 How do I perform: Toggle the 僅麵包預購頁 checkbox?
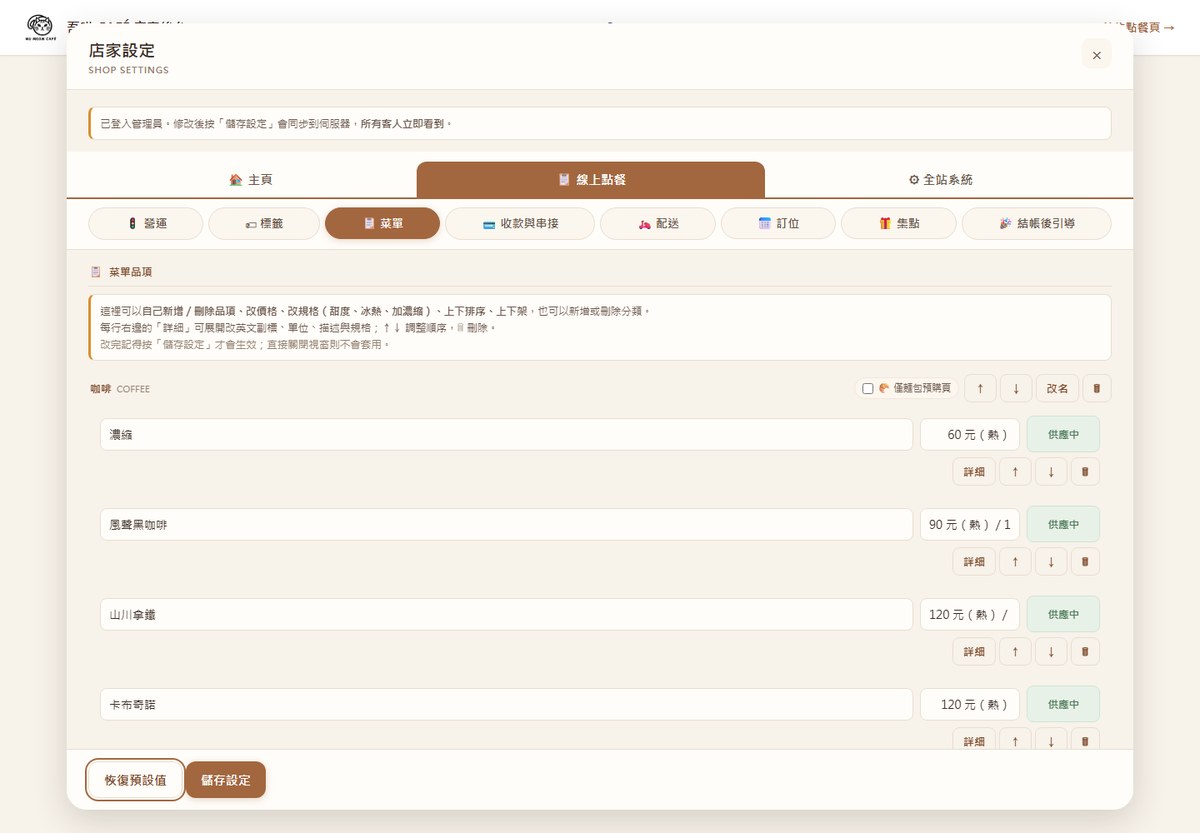pyautogui.click(x=868, y=388)
